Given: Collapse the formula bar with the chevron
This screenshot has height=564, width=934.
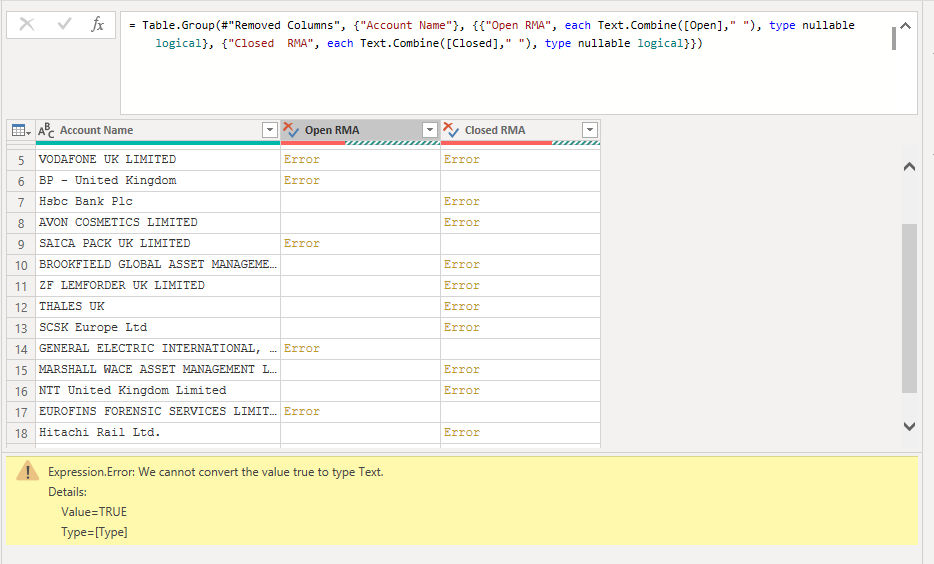Looking at the screenshot, I should click(905, 26).
